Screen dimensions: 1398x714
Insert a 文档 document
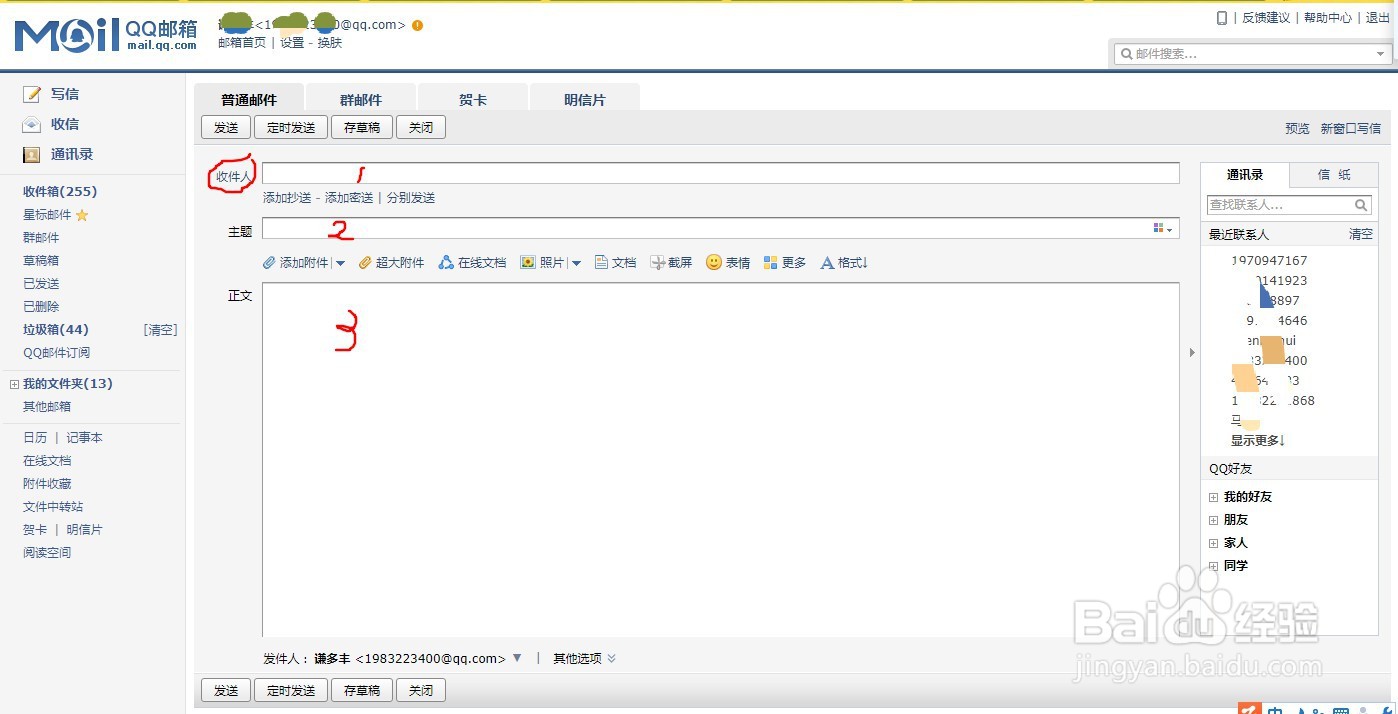615,262
